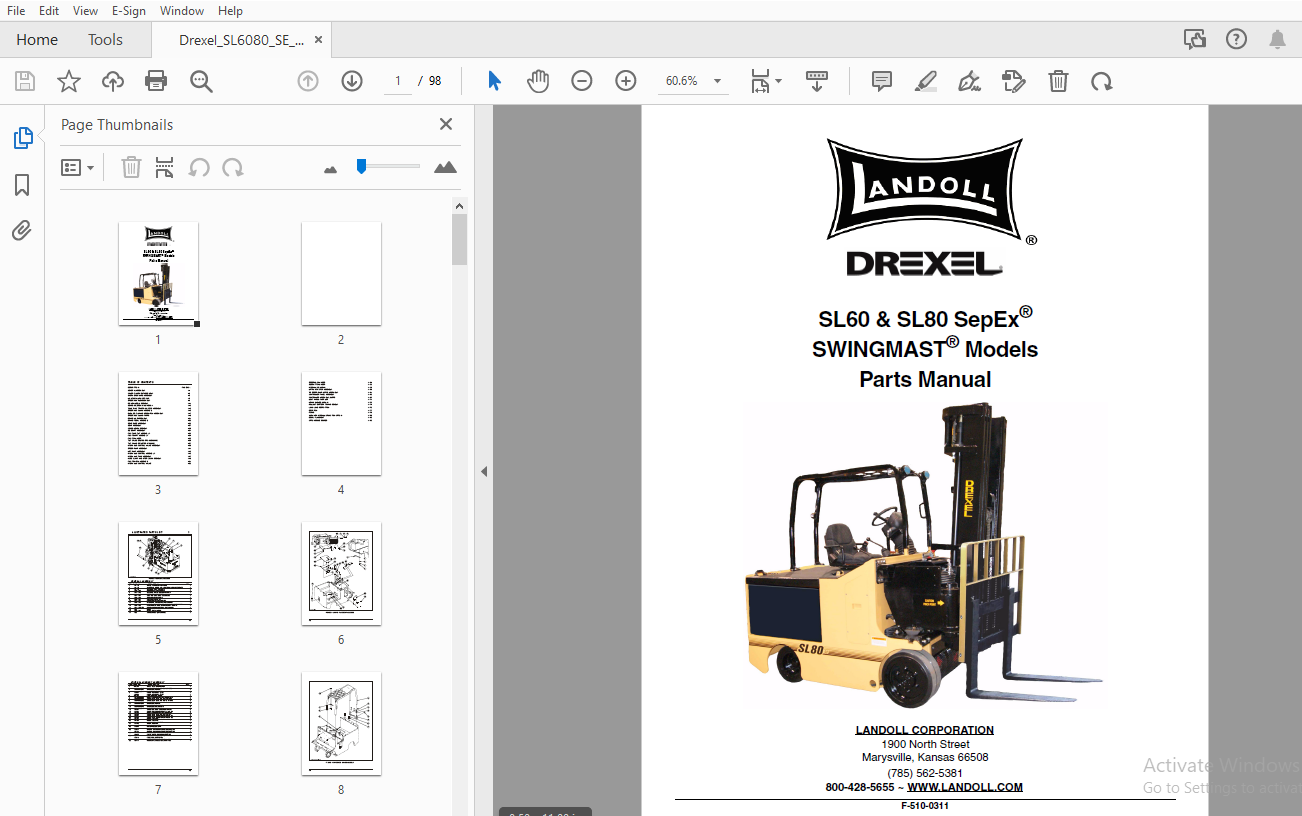1302x816 pixels.
Task: Select page 6 thumbnail
Action: coord(341,574)
